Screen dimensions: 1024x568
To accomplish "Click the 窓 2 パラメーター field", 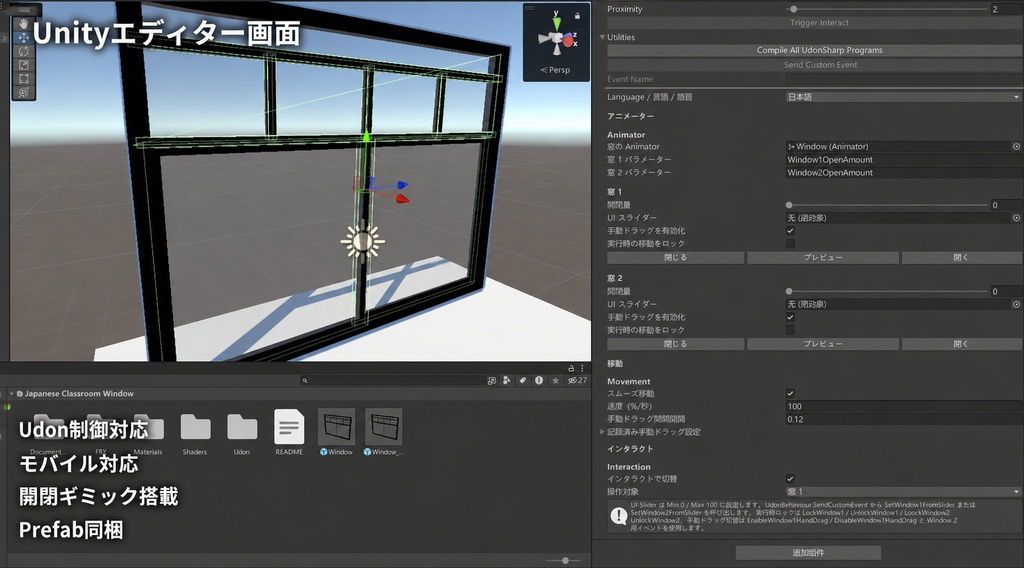I will click(x=903, y=173).
